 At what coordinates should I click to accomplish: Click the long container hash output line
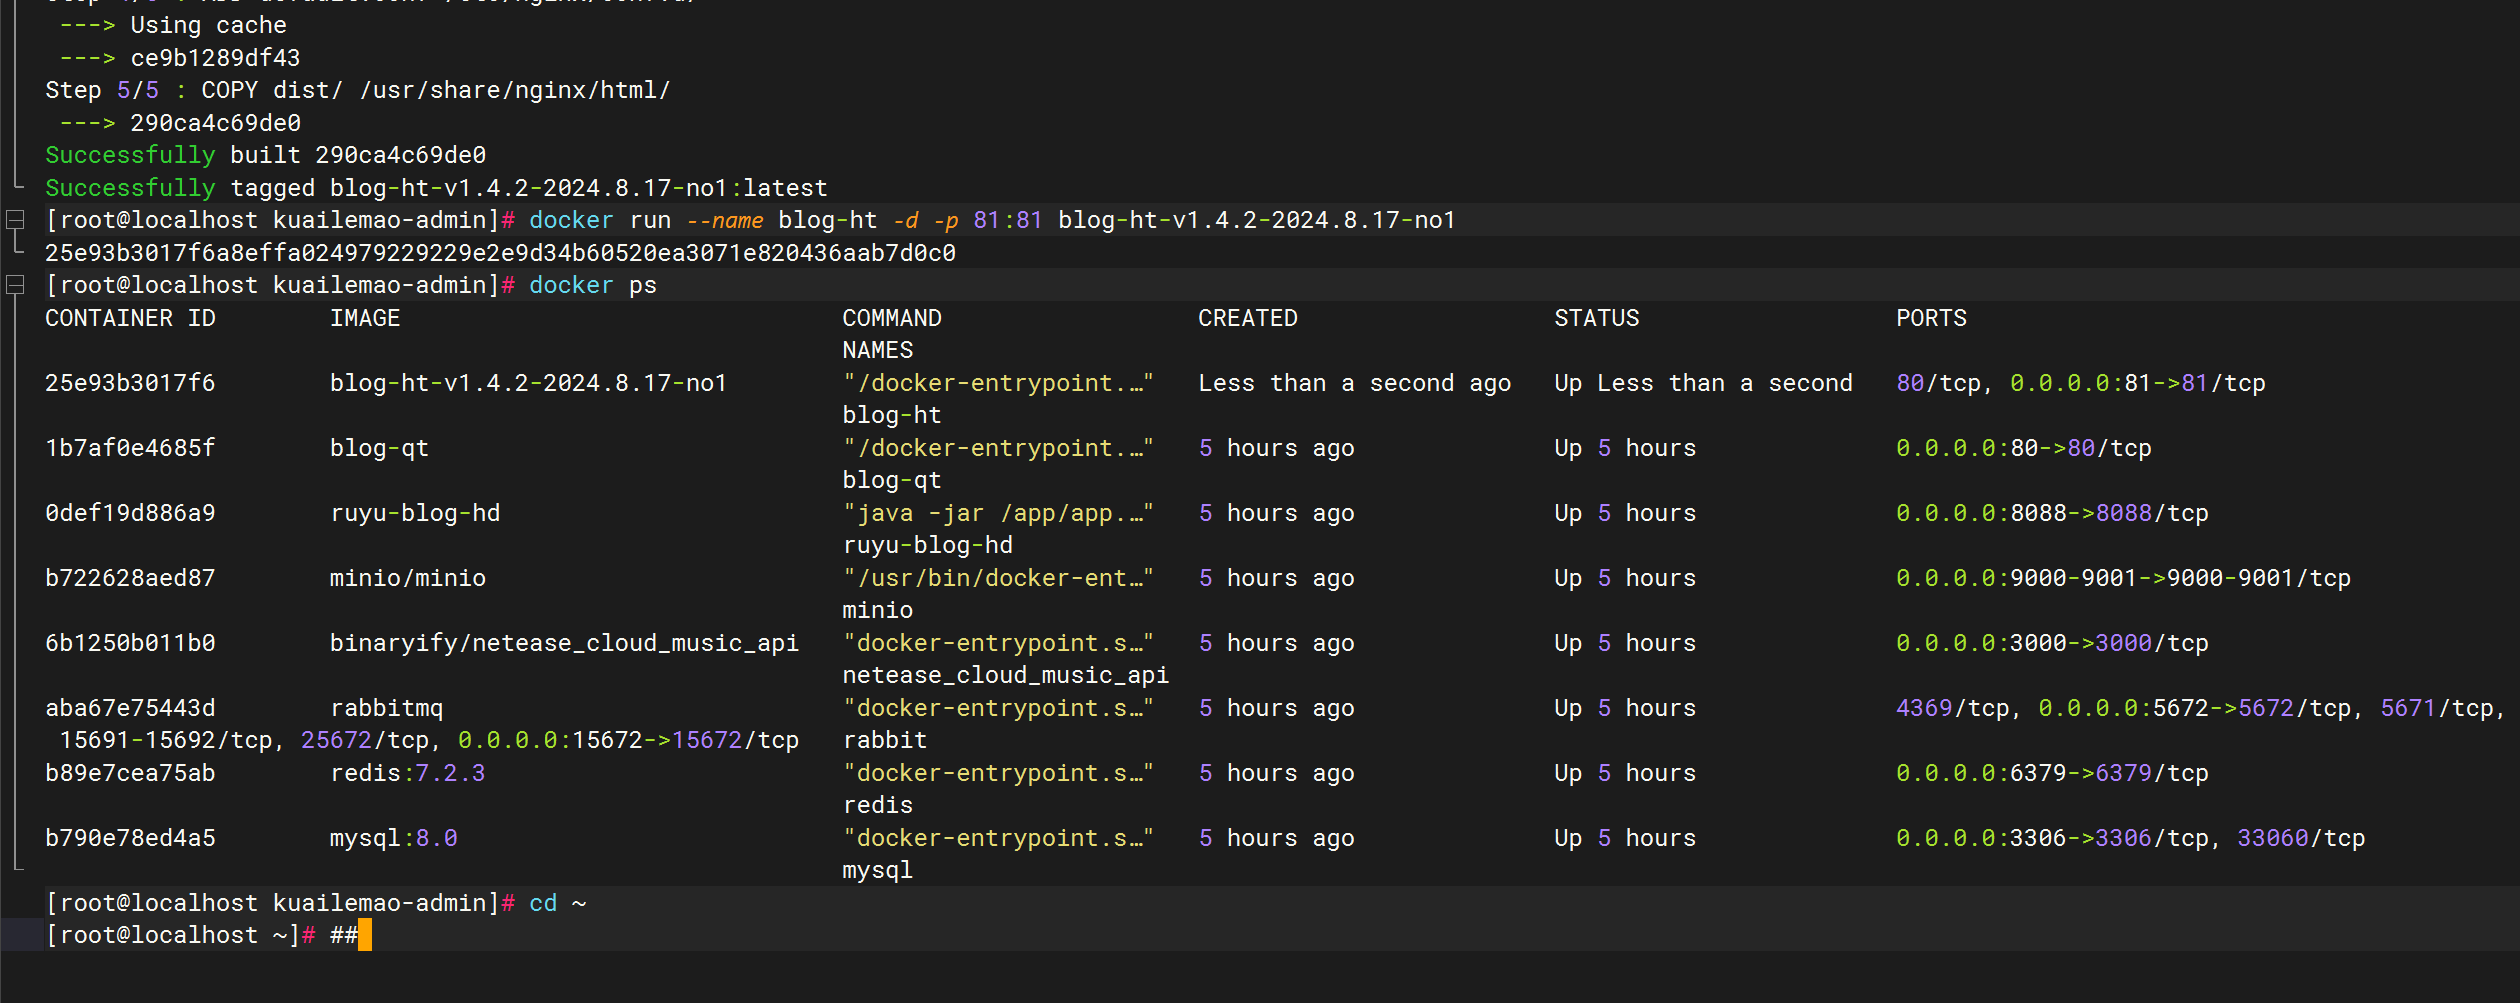pos(500,253)
